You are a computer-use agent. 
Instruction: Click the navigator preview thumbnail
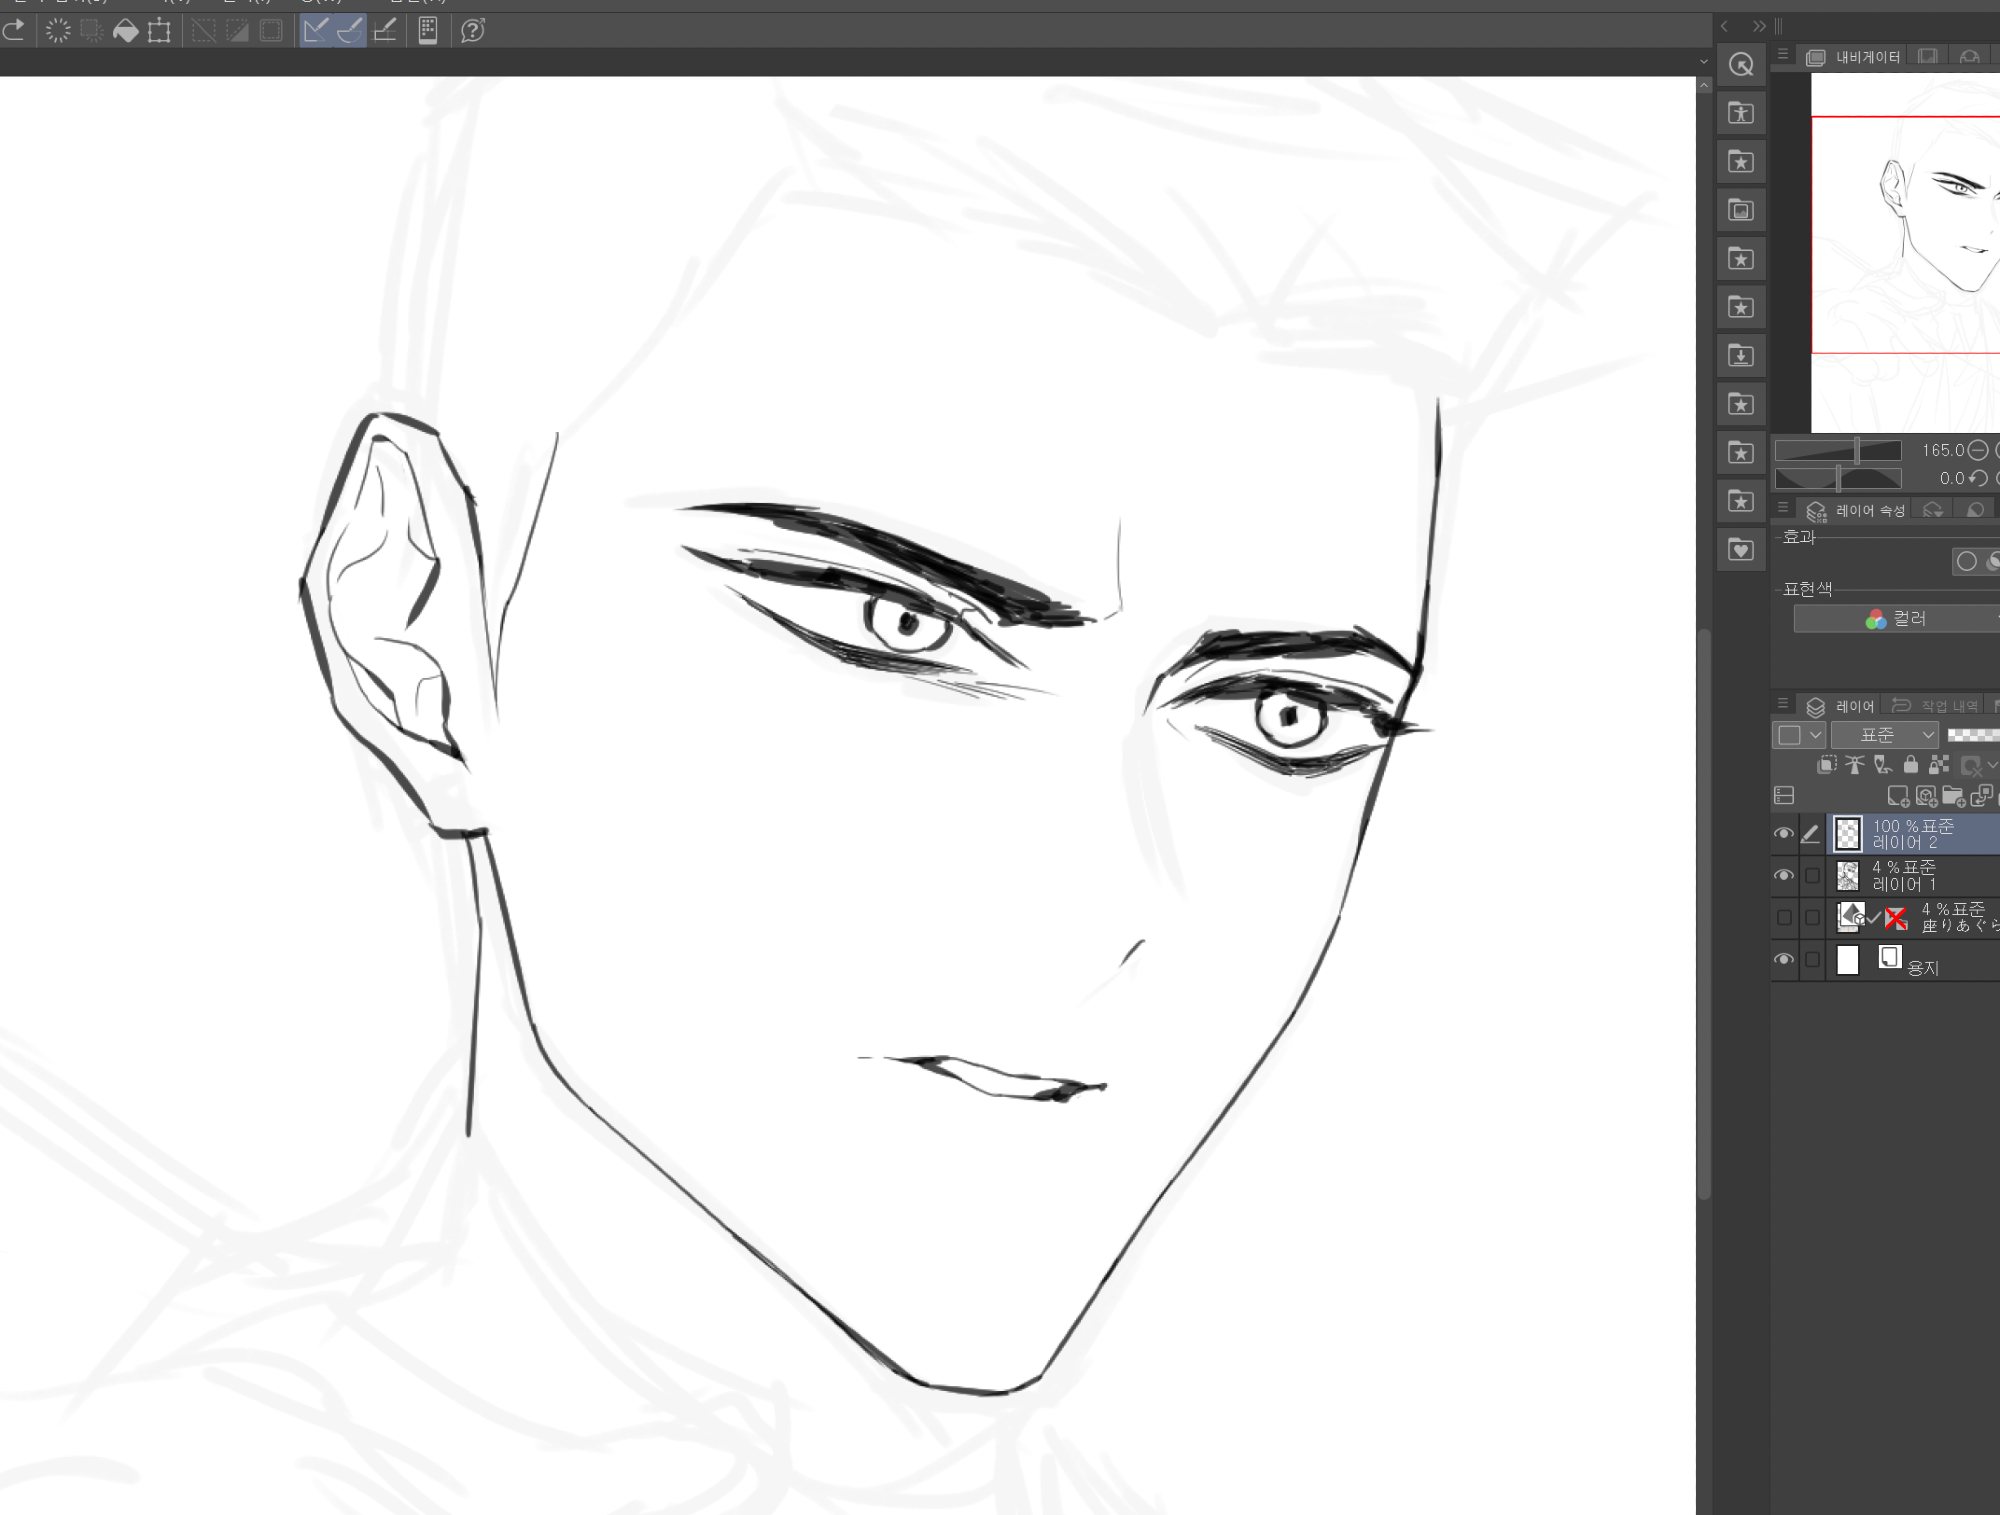pos(1905,250)
